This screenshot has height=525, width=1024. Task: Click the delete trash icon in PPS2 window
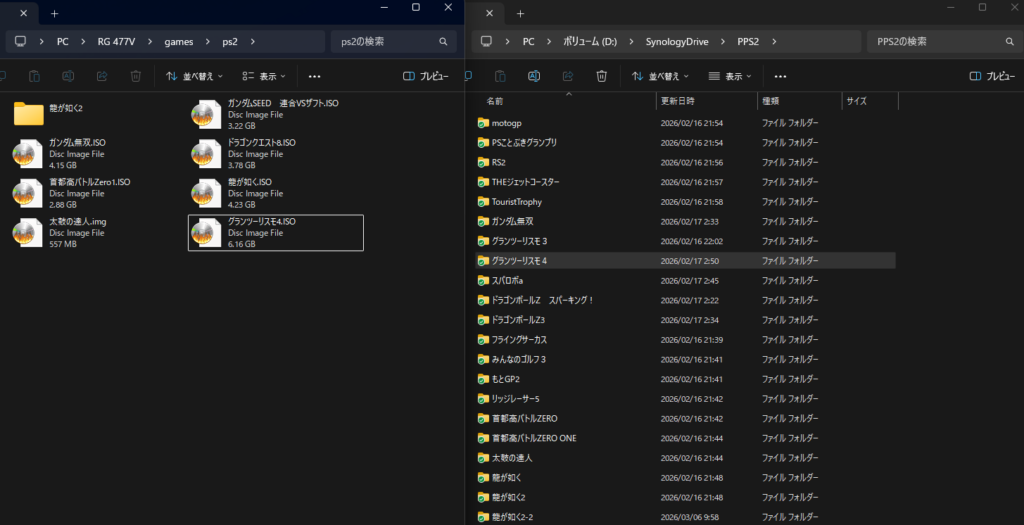coord(601,76)
